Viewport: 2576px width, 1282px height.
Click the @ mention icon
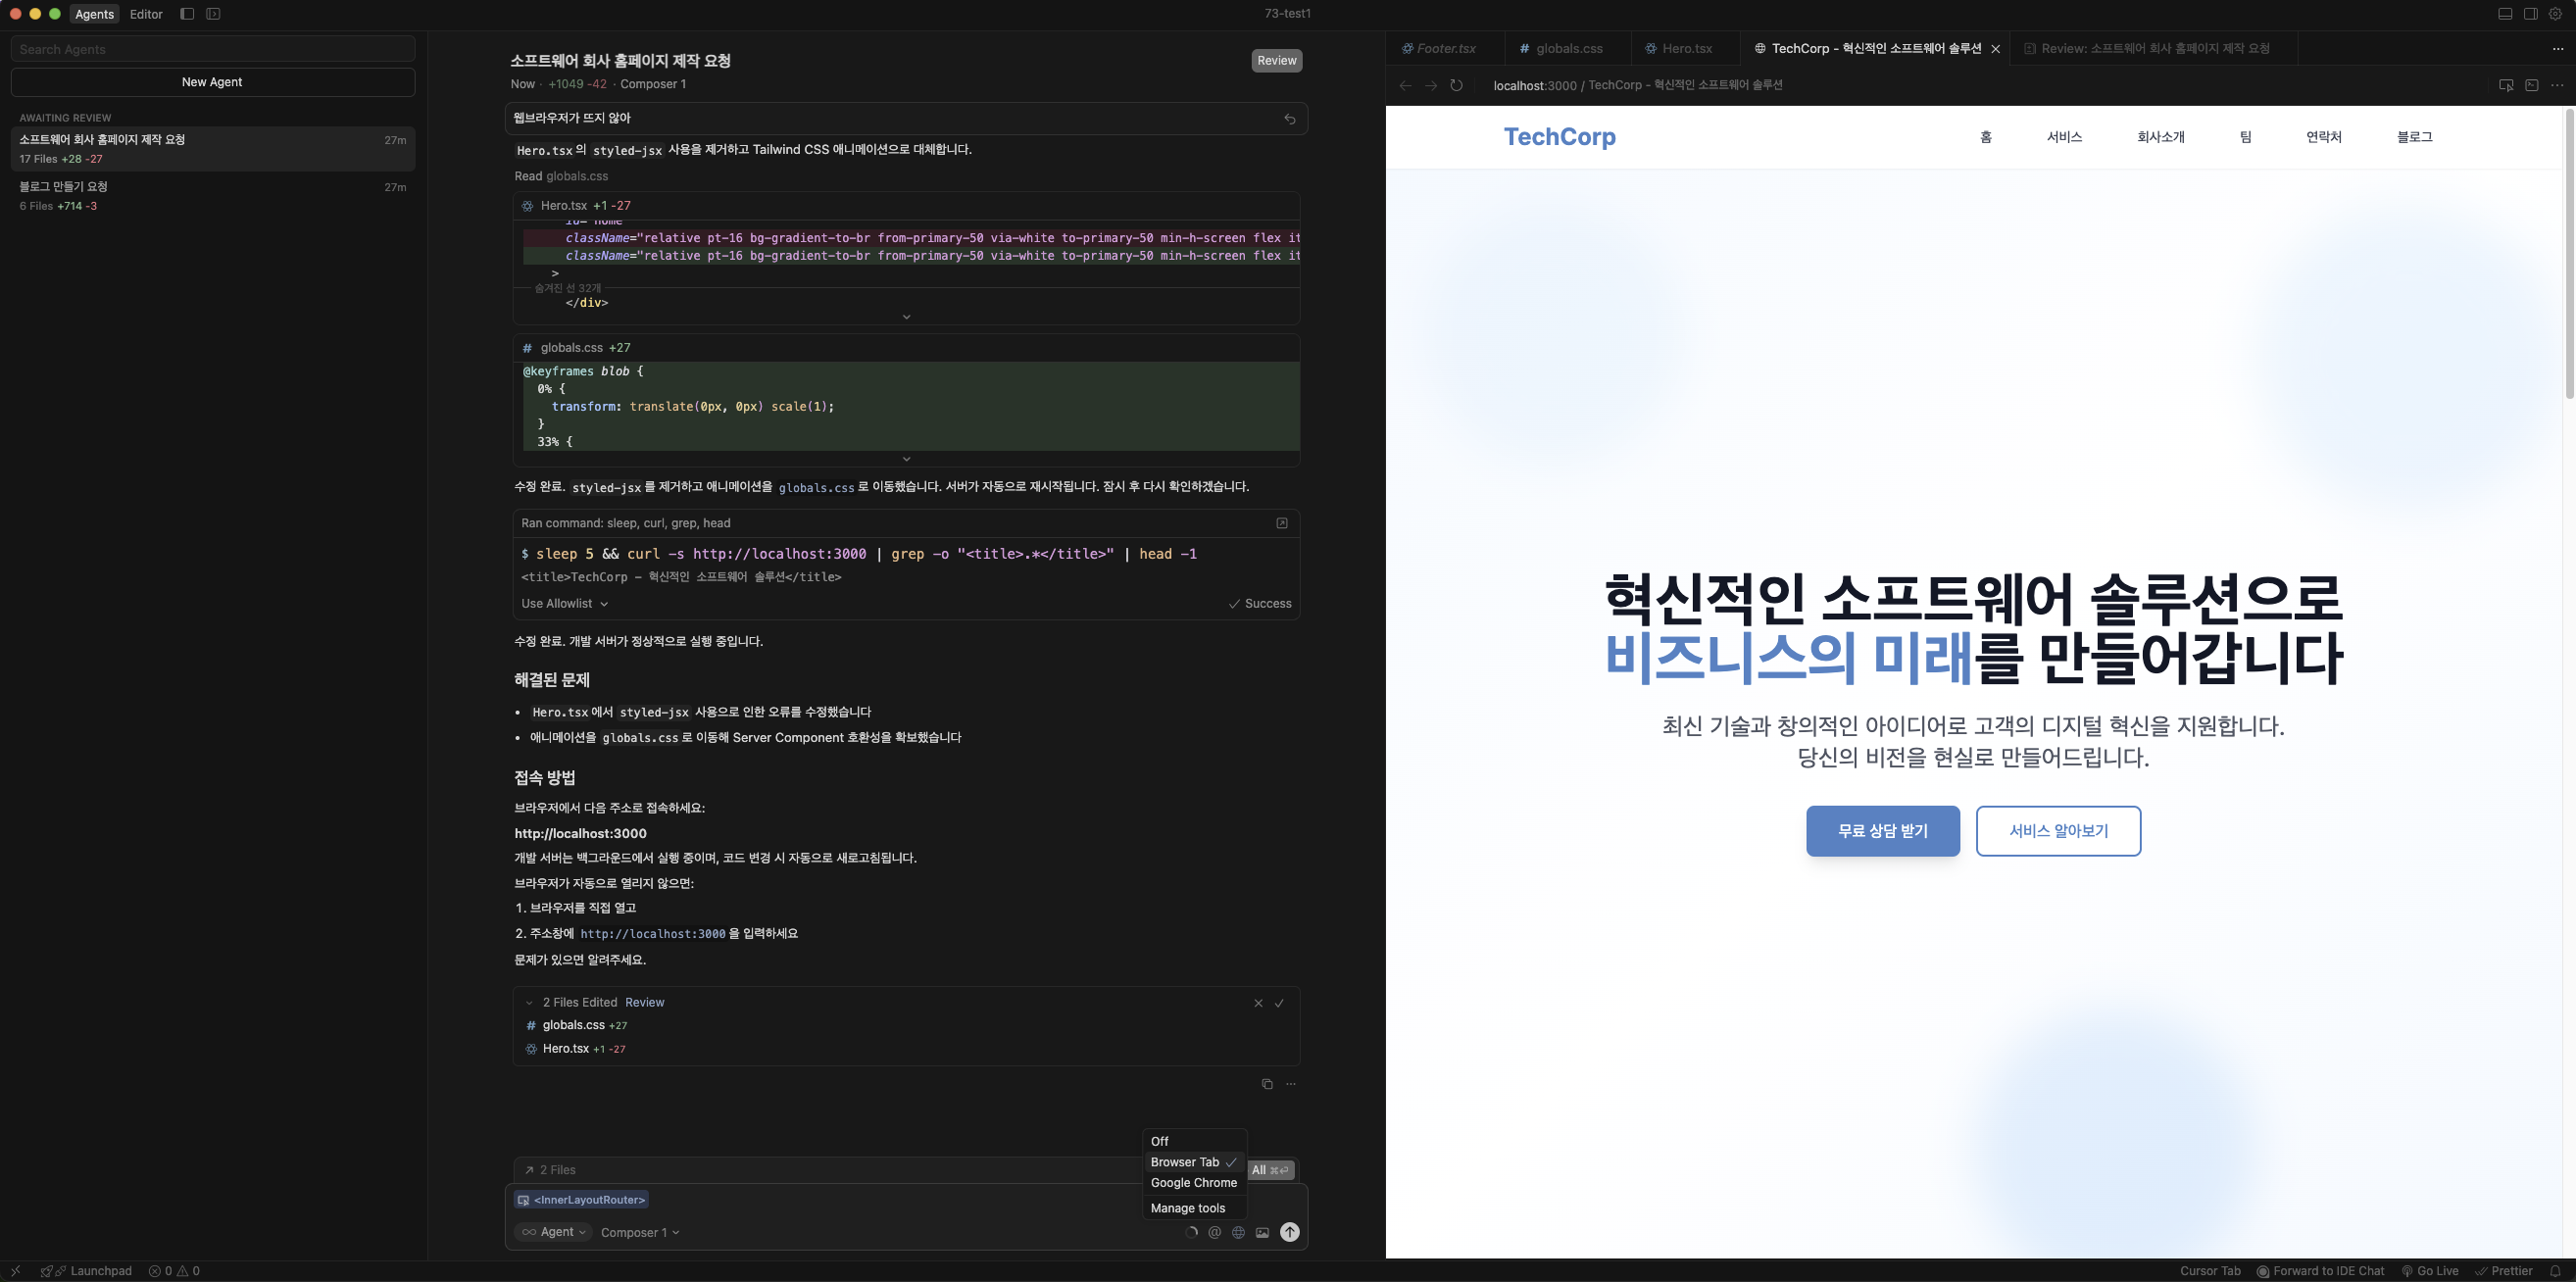[1214, 1232]
